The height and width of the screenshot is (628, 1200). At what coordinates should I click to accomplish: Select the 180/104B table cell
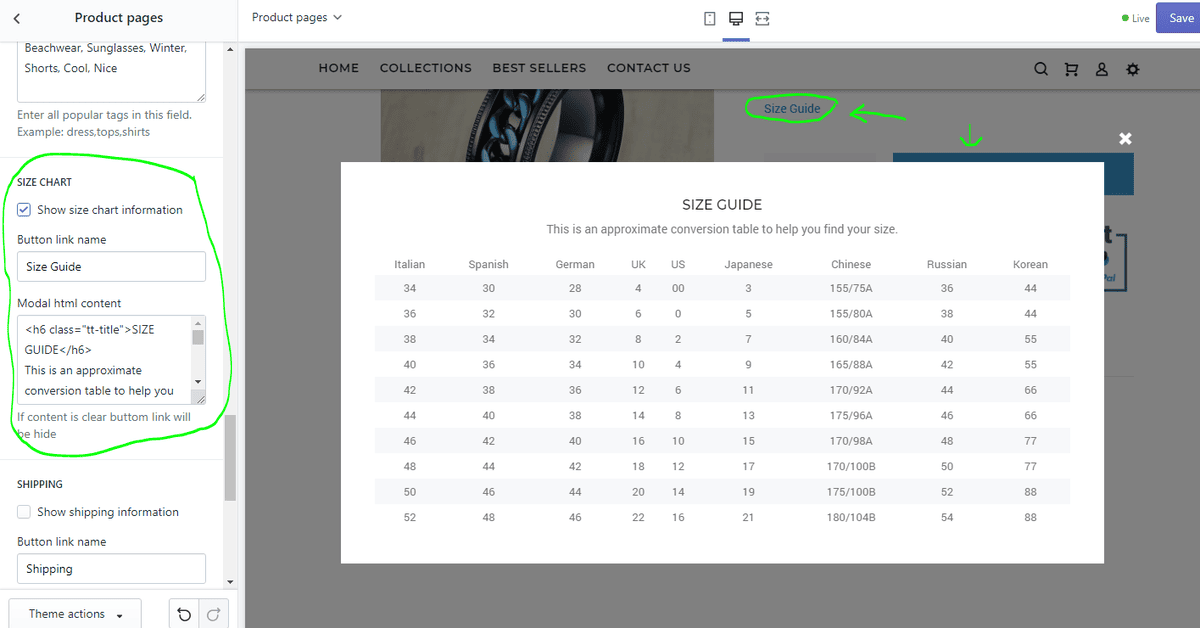point(851,518)
